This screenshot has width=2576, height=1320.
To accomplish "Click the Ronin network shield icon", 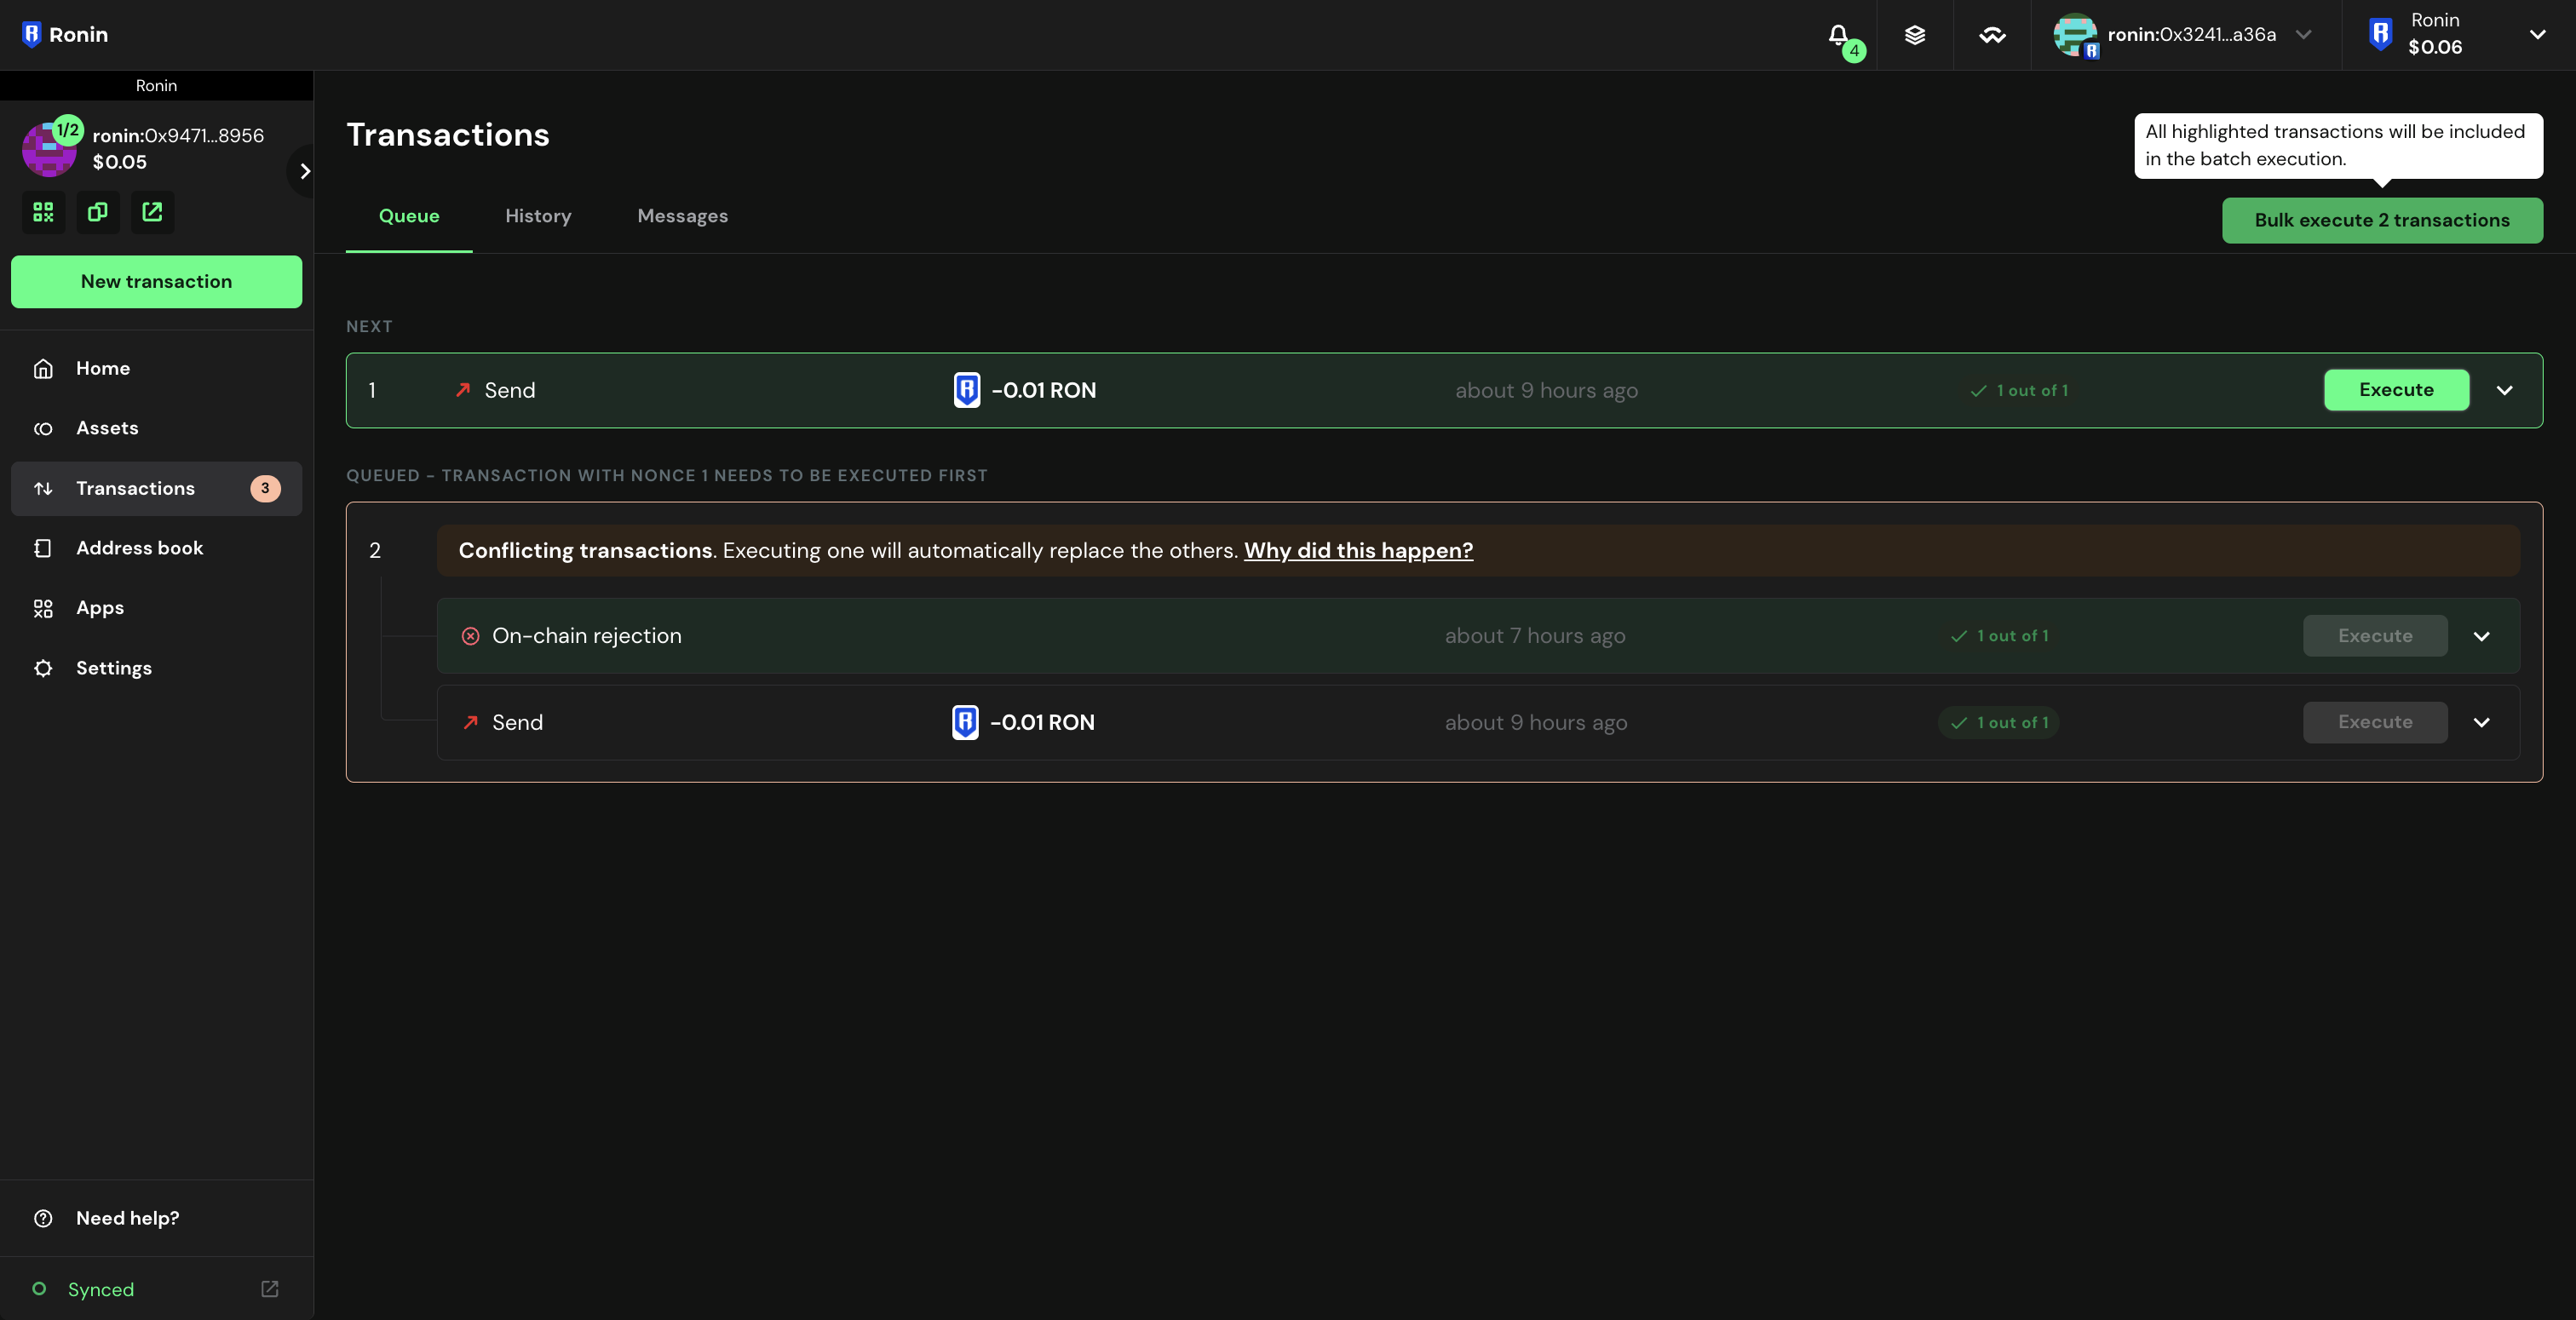I will (x=2380, y=34).
